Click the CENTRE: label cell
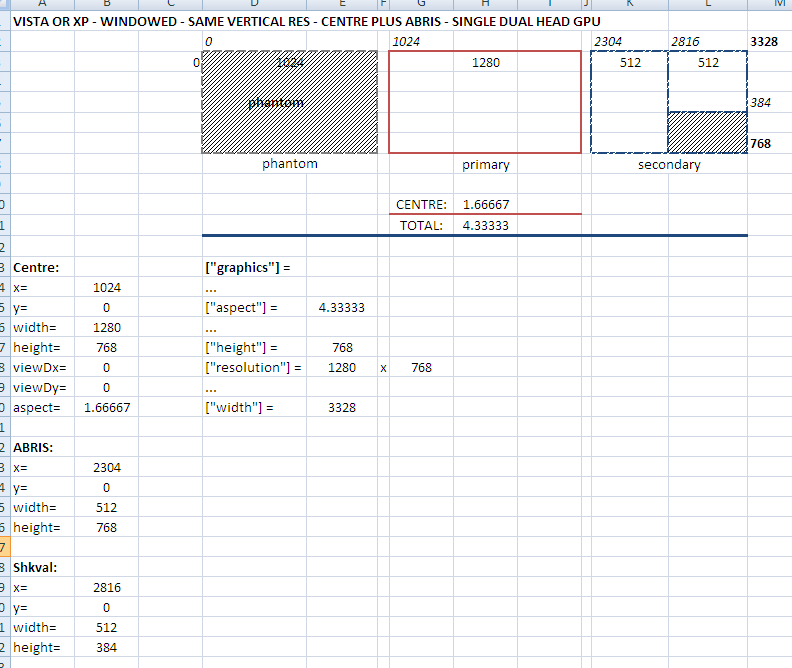Viewport: 792px width, 668px height. 421,204
